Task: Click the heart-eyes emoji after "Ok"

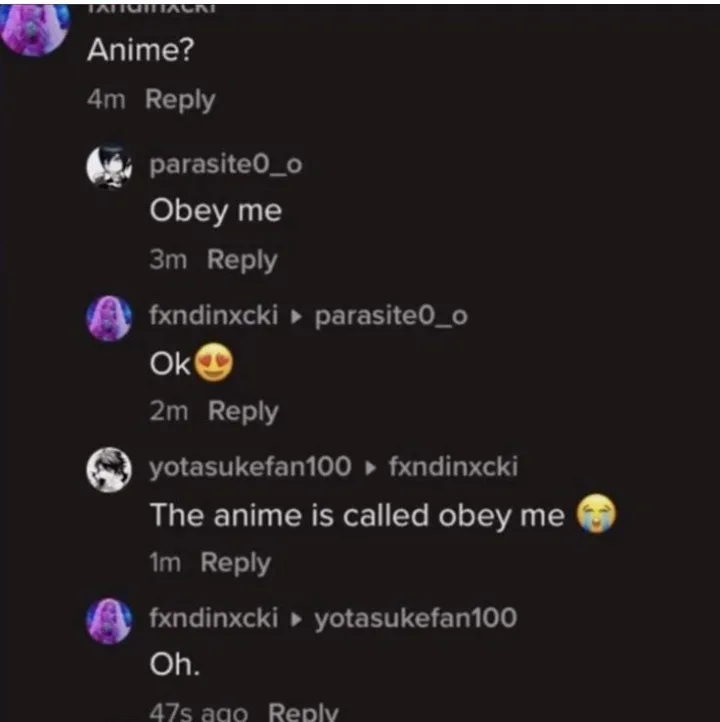Action: 213,364
